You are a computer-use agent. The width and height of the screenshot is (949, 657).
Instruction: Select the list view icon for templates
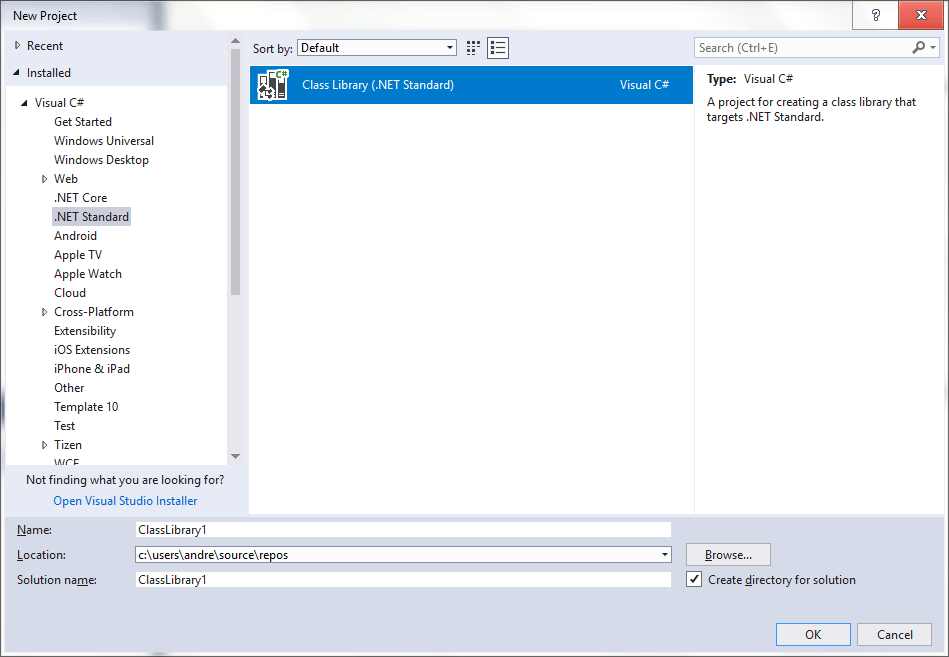point(497,47)
